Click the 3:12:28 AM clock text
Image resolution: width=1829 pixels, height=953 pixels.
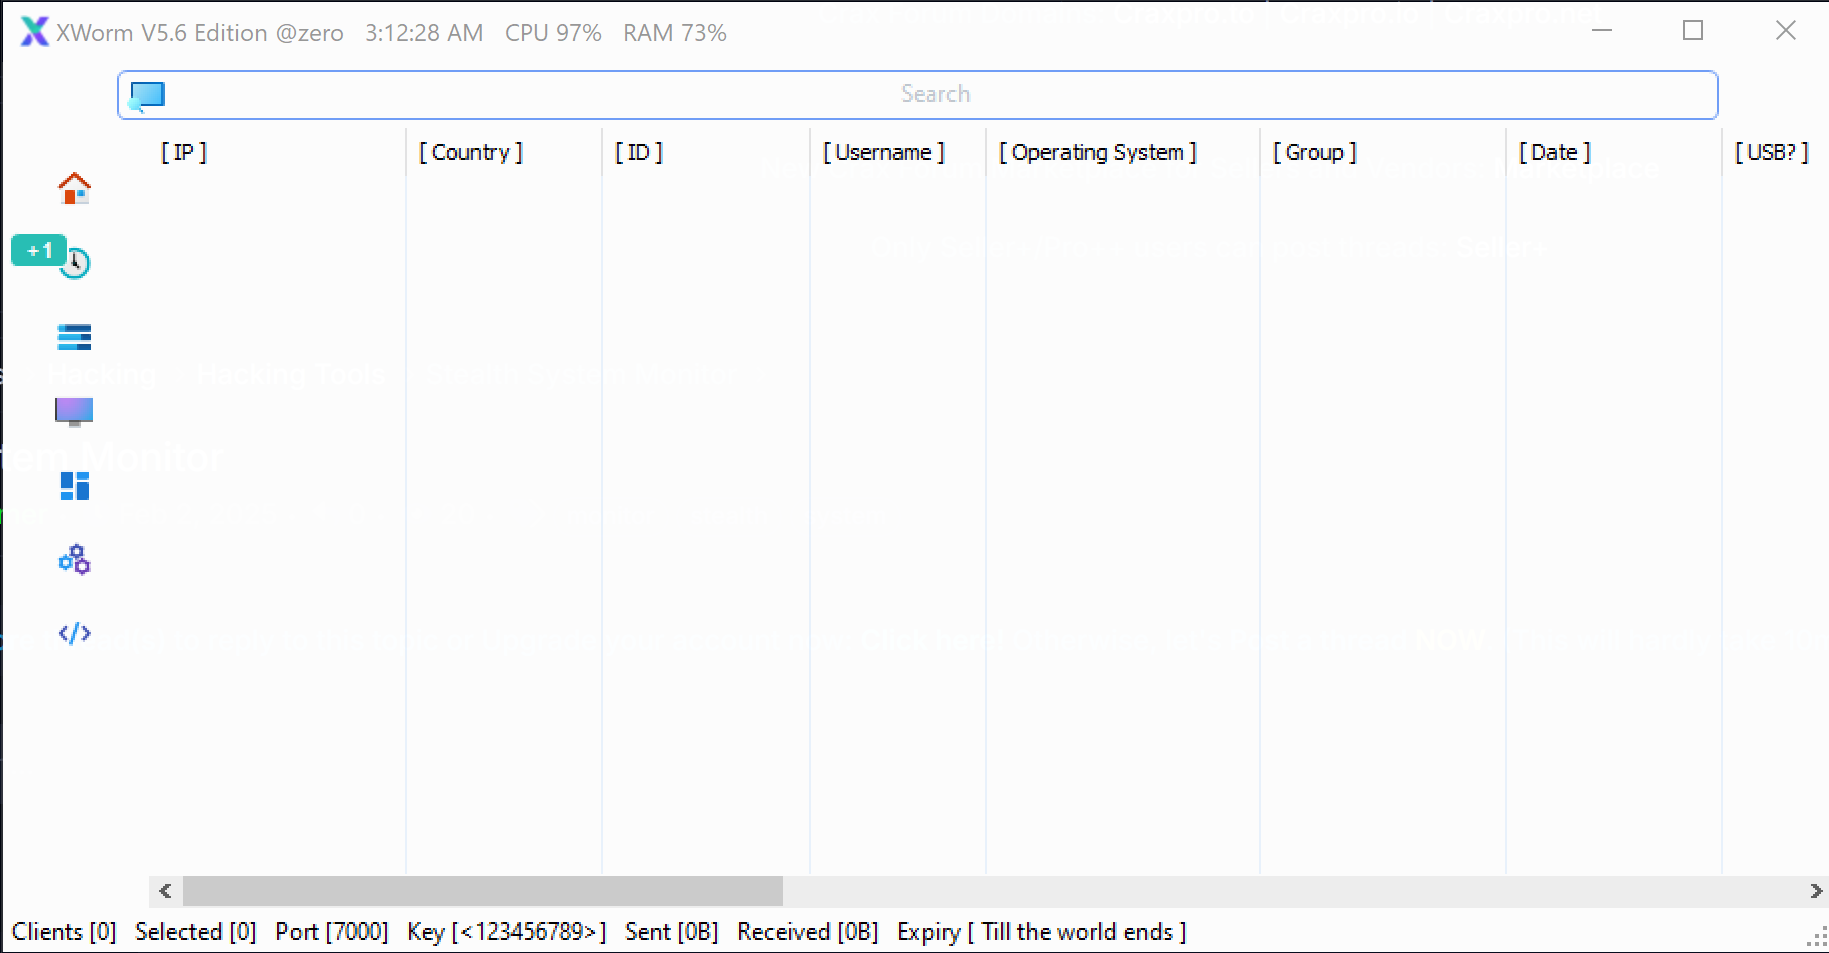(424, 33)
